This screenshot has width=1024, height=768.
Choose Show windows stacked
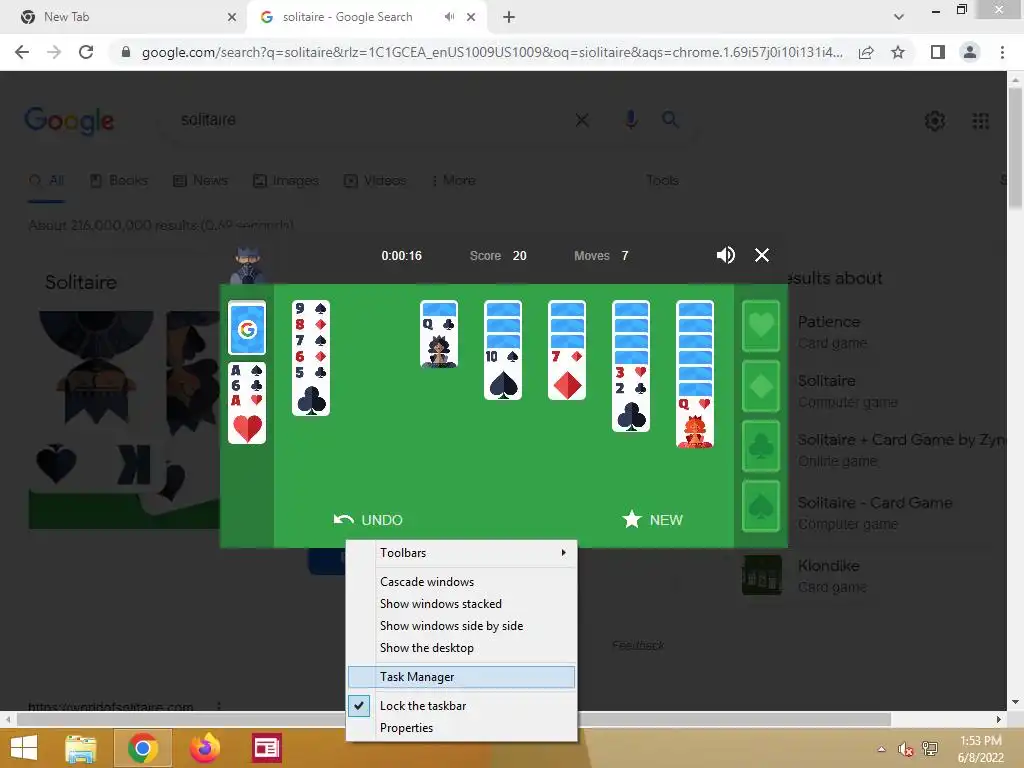[x=462, y=603]
